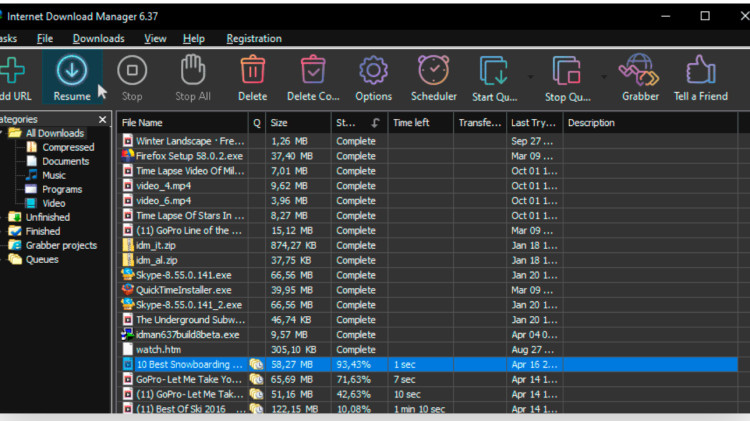The width and height of the screenshot is (750, 421).
Task: Close the Categories side panel
Action: (102, 119)
